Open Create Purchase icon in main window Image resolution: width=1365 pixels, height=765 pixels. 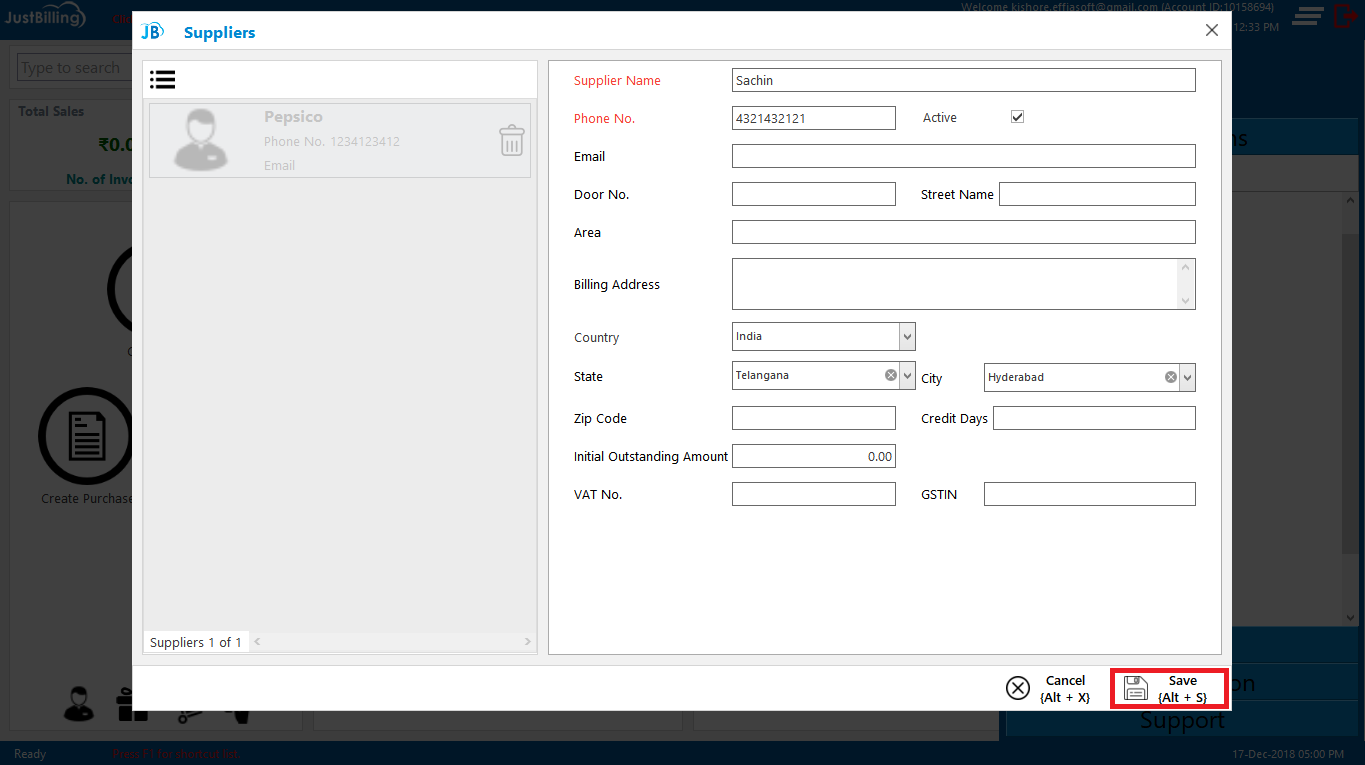[x=86, y=436]
